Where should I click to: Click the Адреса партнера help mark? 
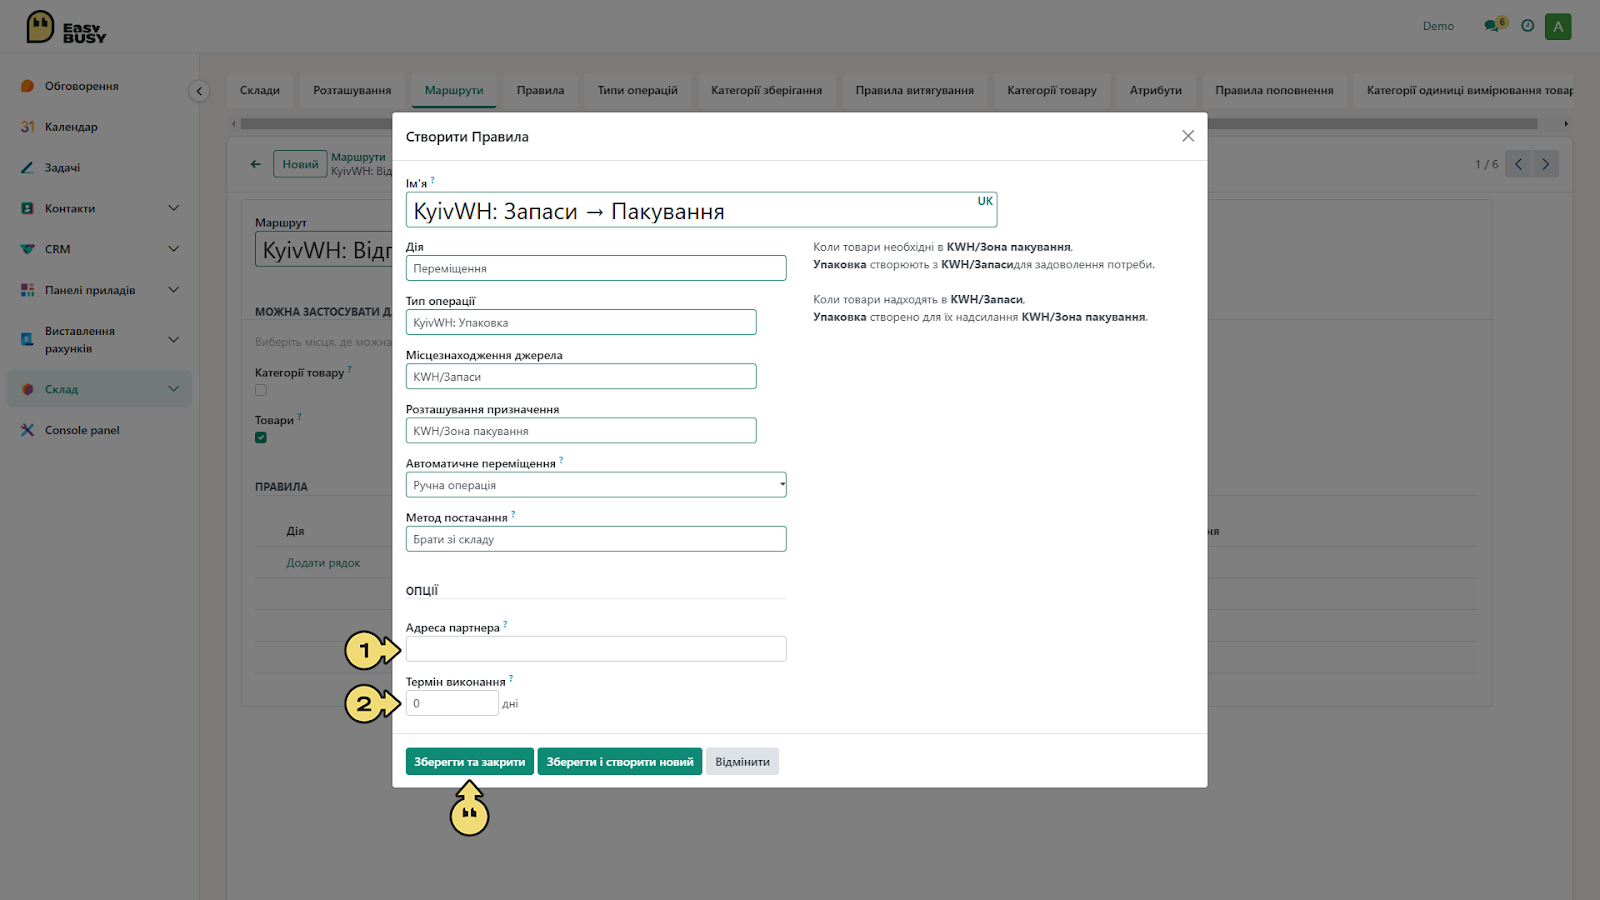[x=505, y=624]
